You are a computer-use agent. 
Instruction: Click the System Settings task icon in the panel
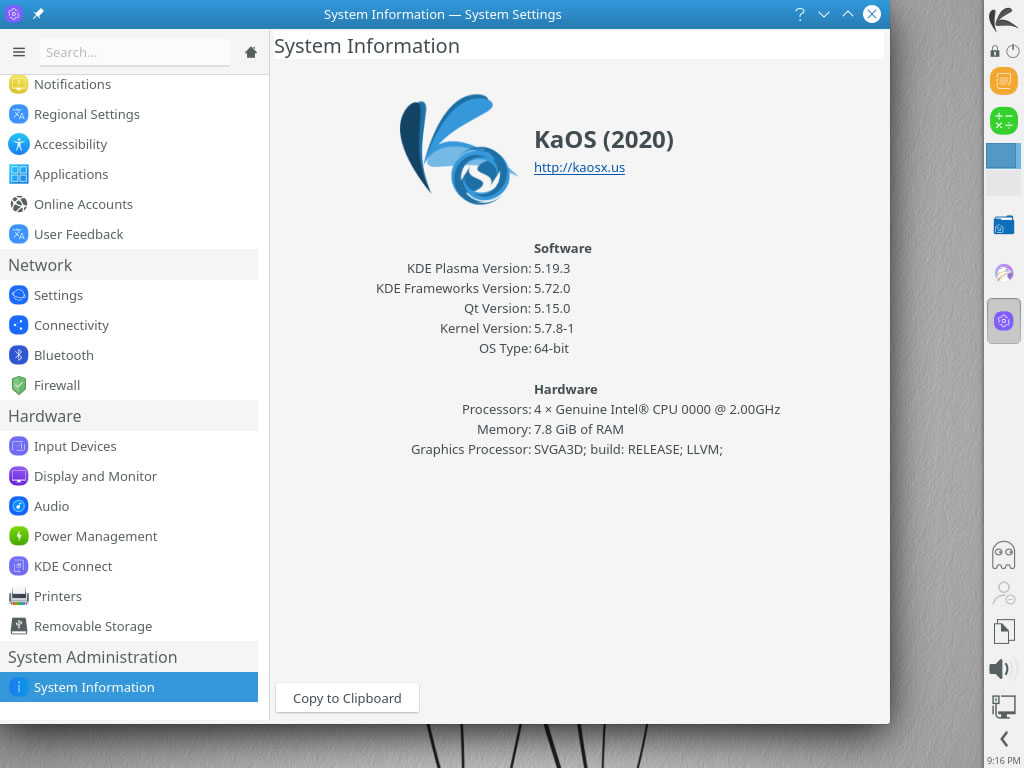pyautogui.click(x=1004, y=321)
